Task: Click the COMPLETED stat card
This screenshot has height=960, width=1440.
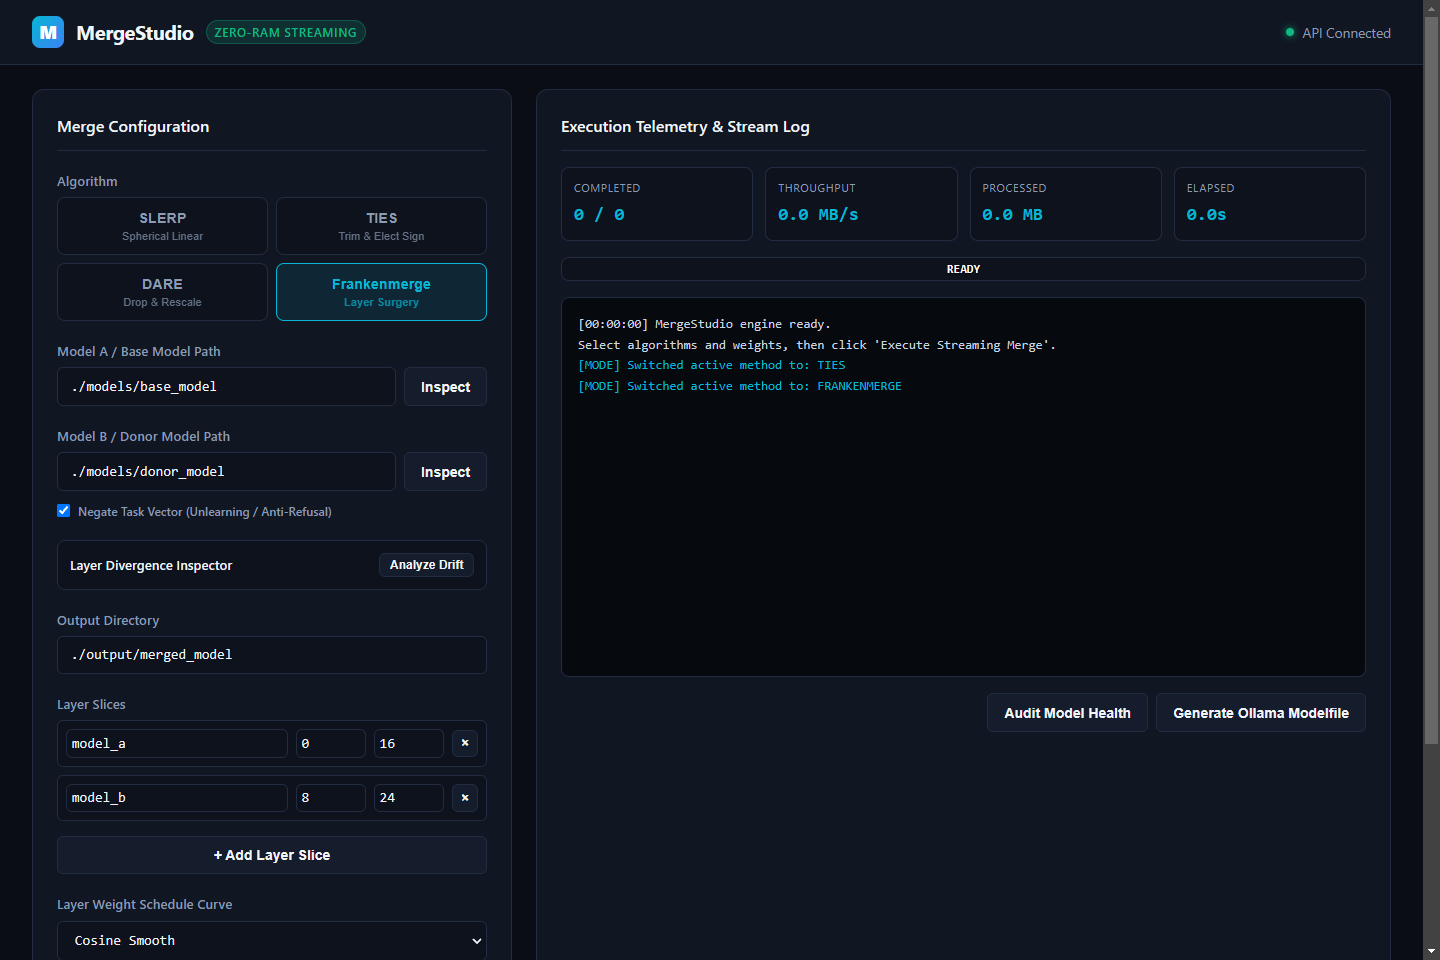Action: point(657,204)
